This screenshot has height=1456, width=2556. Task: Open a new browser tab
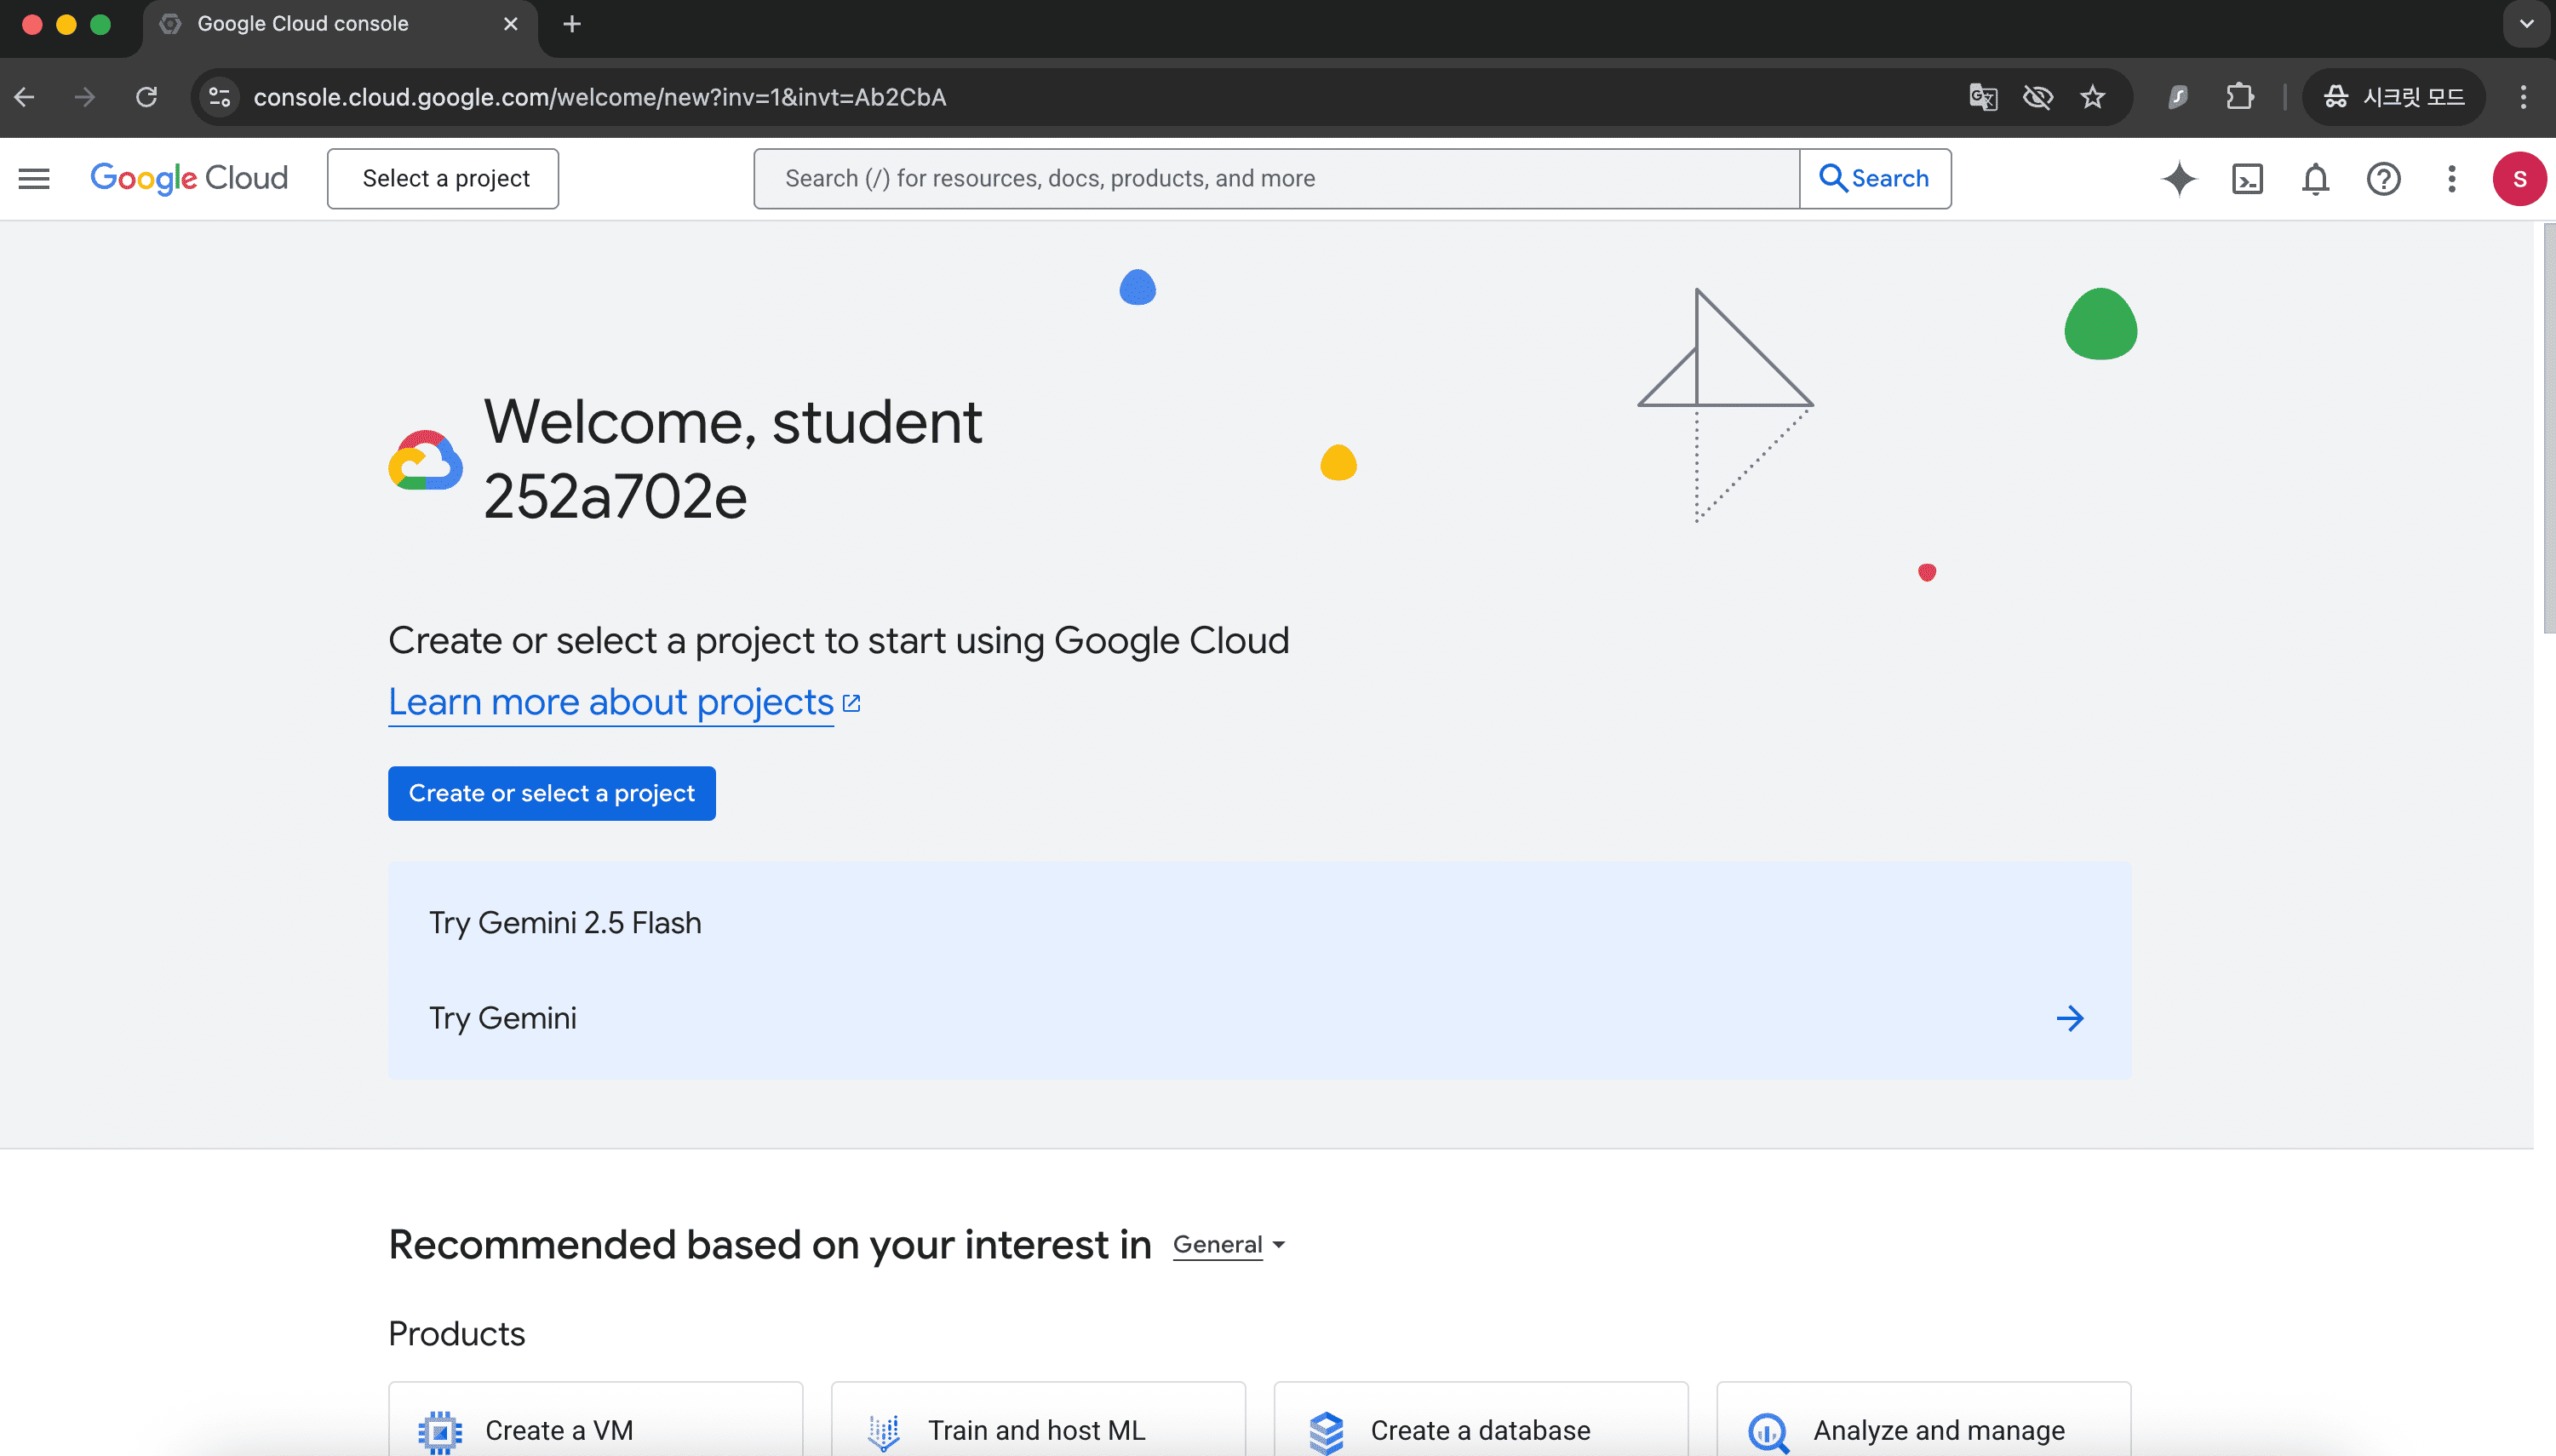coord(572,24)
